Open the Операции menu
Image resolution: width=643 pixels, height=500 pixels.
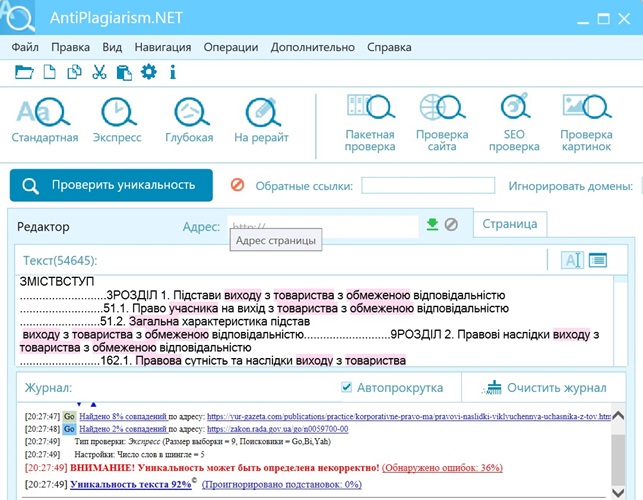click(x=231, y=47)
